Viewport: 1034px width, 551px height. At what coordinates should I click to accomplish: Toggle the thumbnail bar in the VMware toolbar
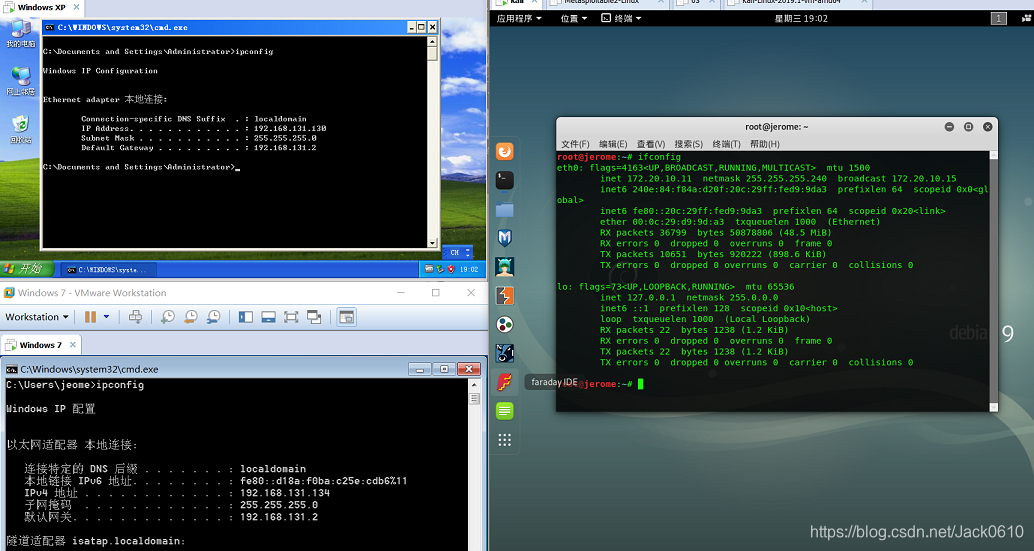[268, 317]
